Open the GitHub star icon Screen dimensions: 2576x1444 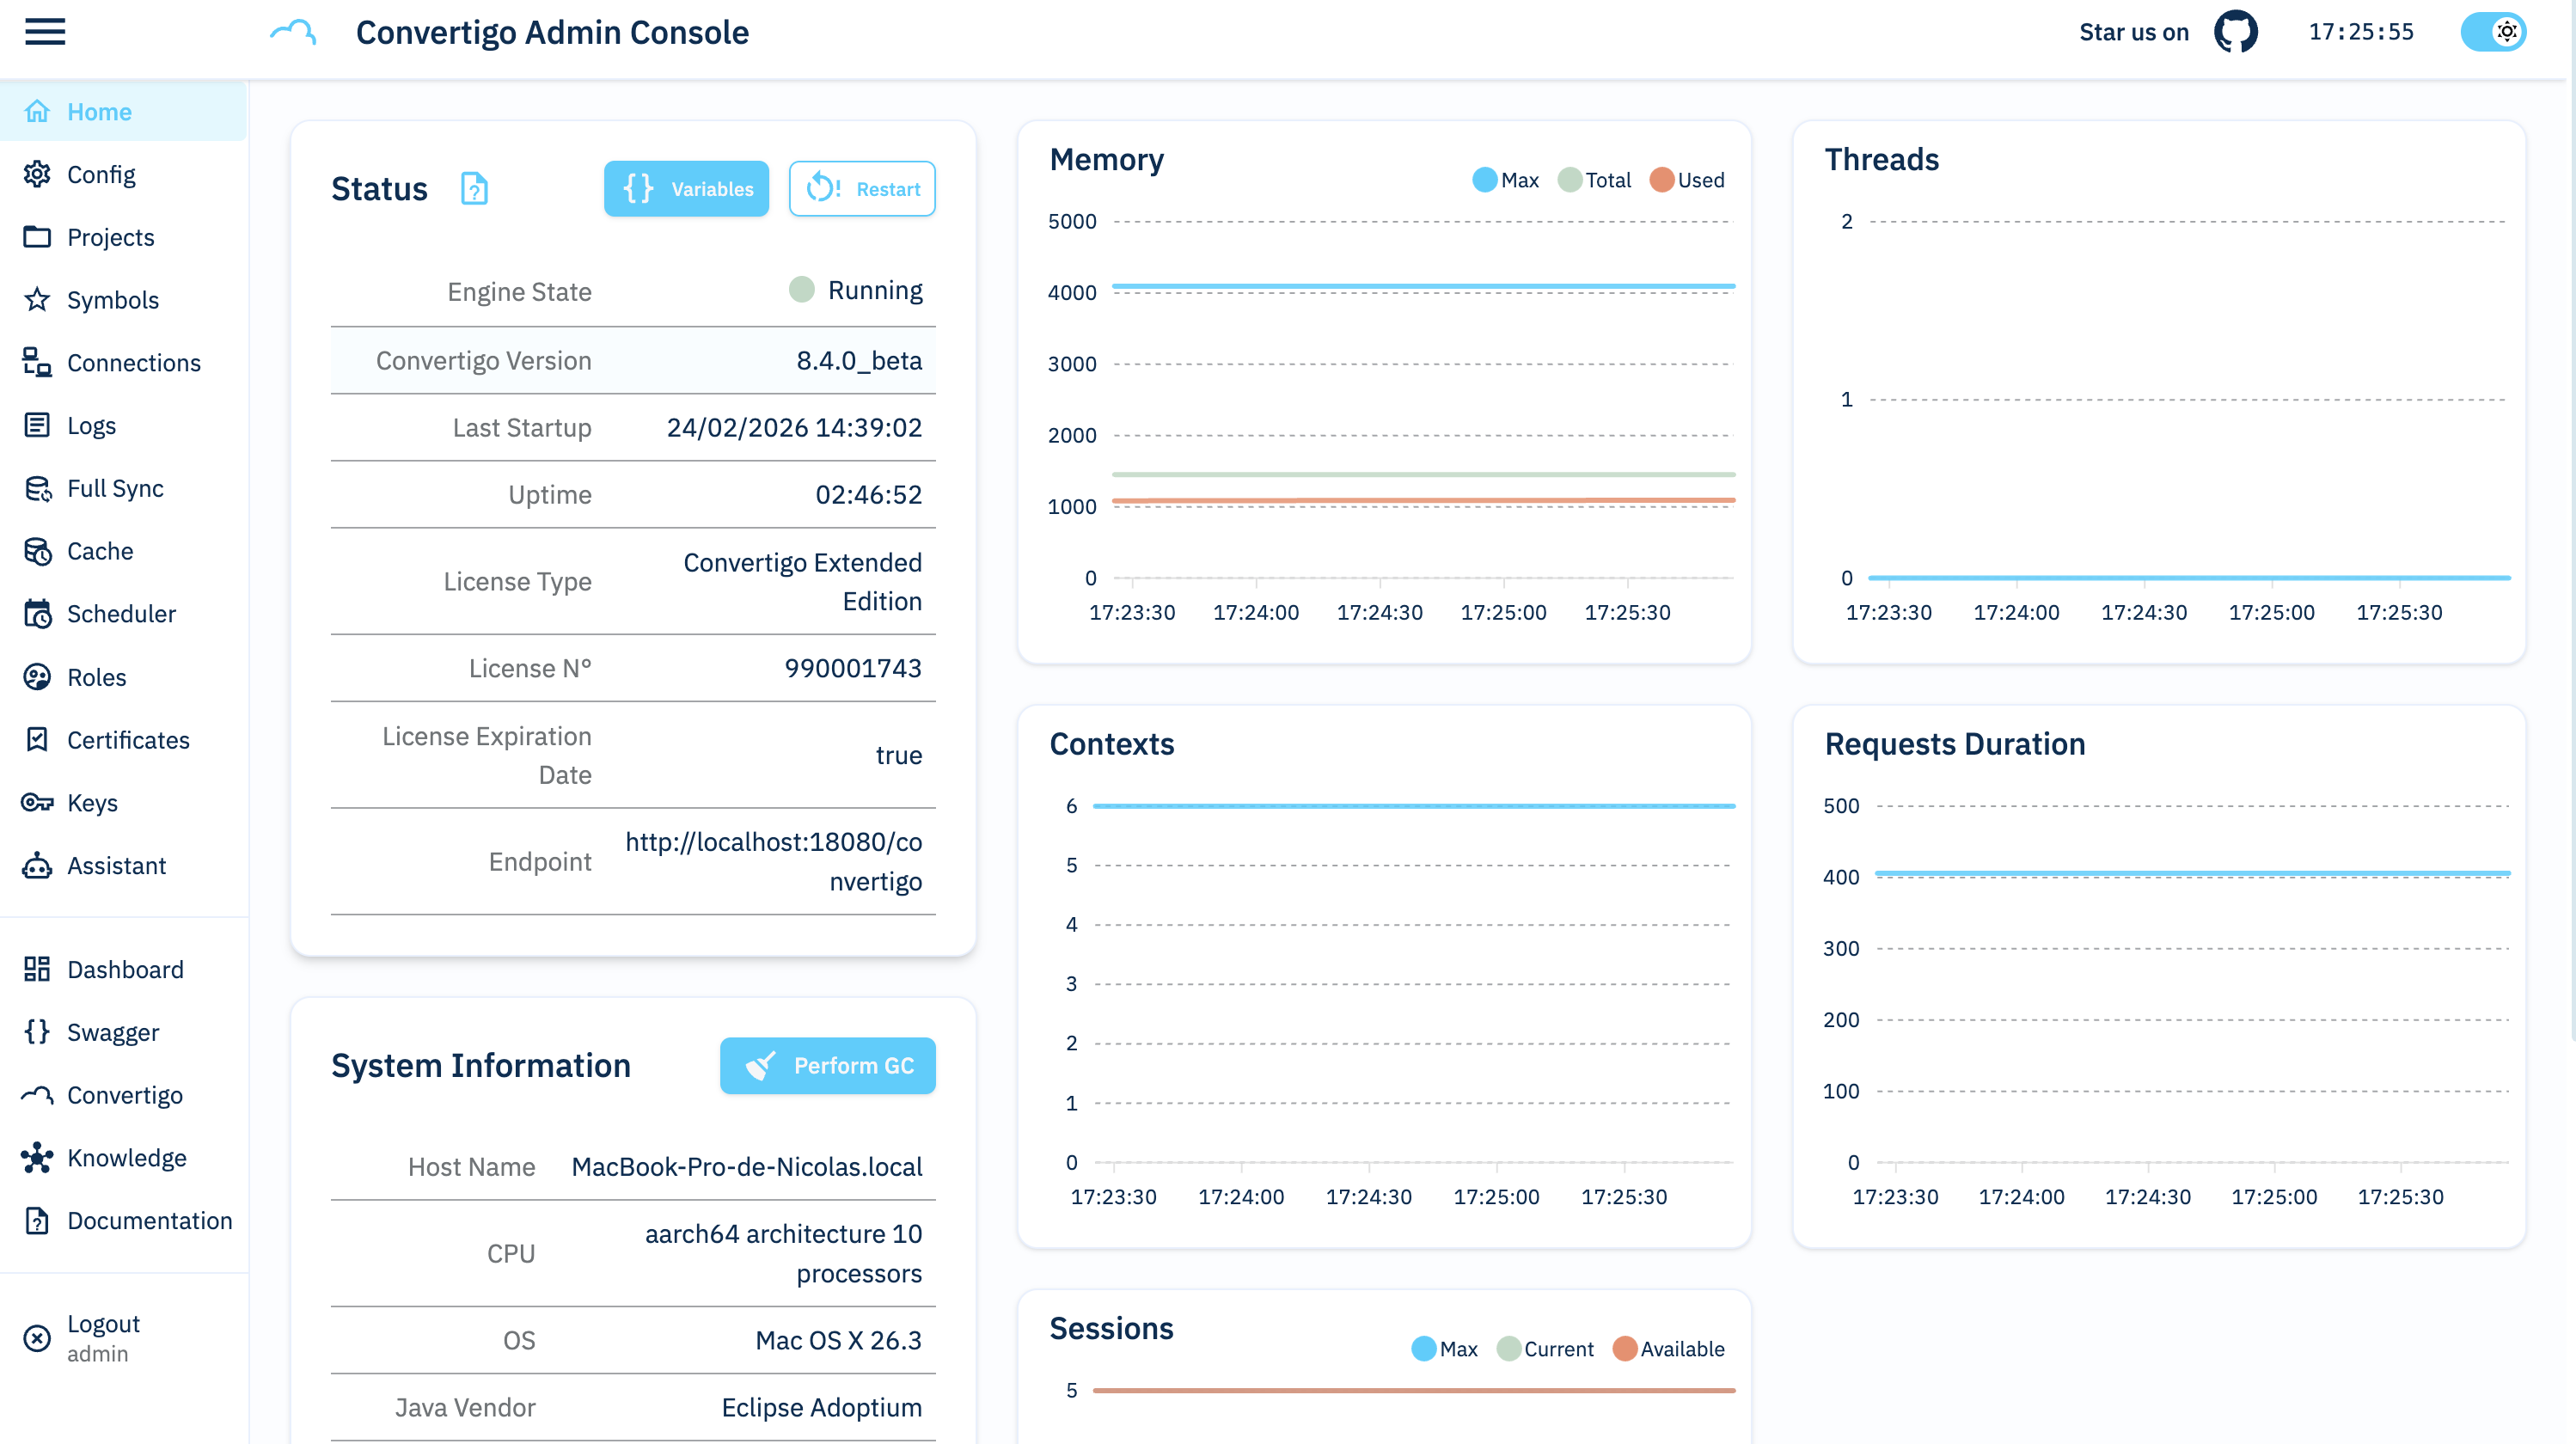(2235, 32)
